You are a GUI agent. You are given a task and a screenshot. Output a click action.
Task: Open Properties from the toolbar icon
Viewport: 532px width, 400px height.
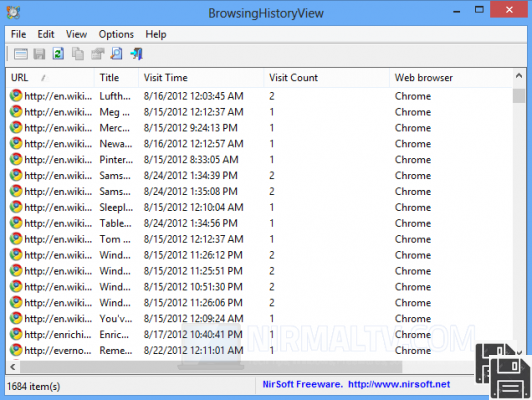(97, 54)
